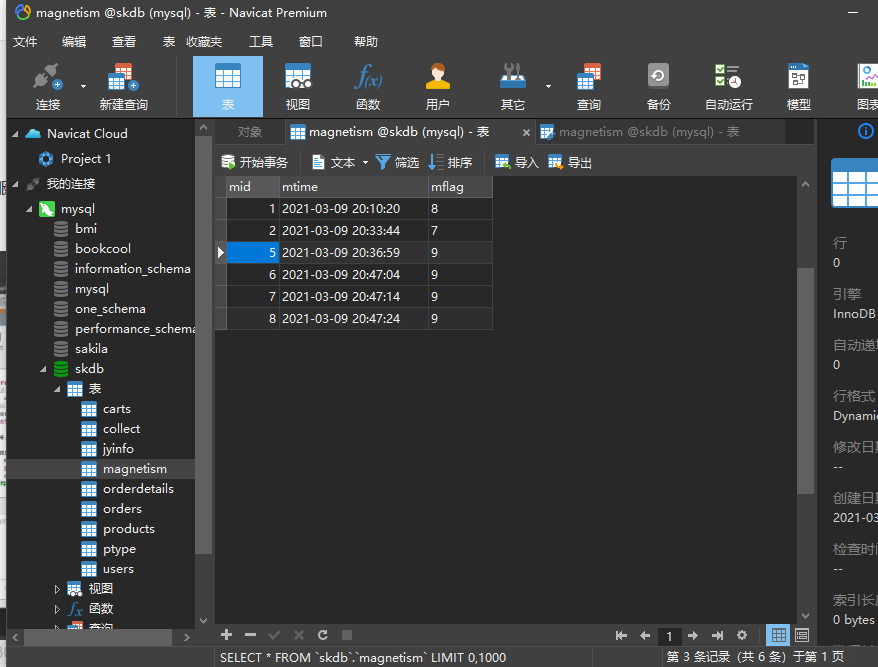Screen dimensions: 878x667
Task: Click the Export (导出) button
Action: (x=570, y=162)
